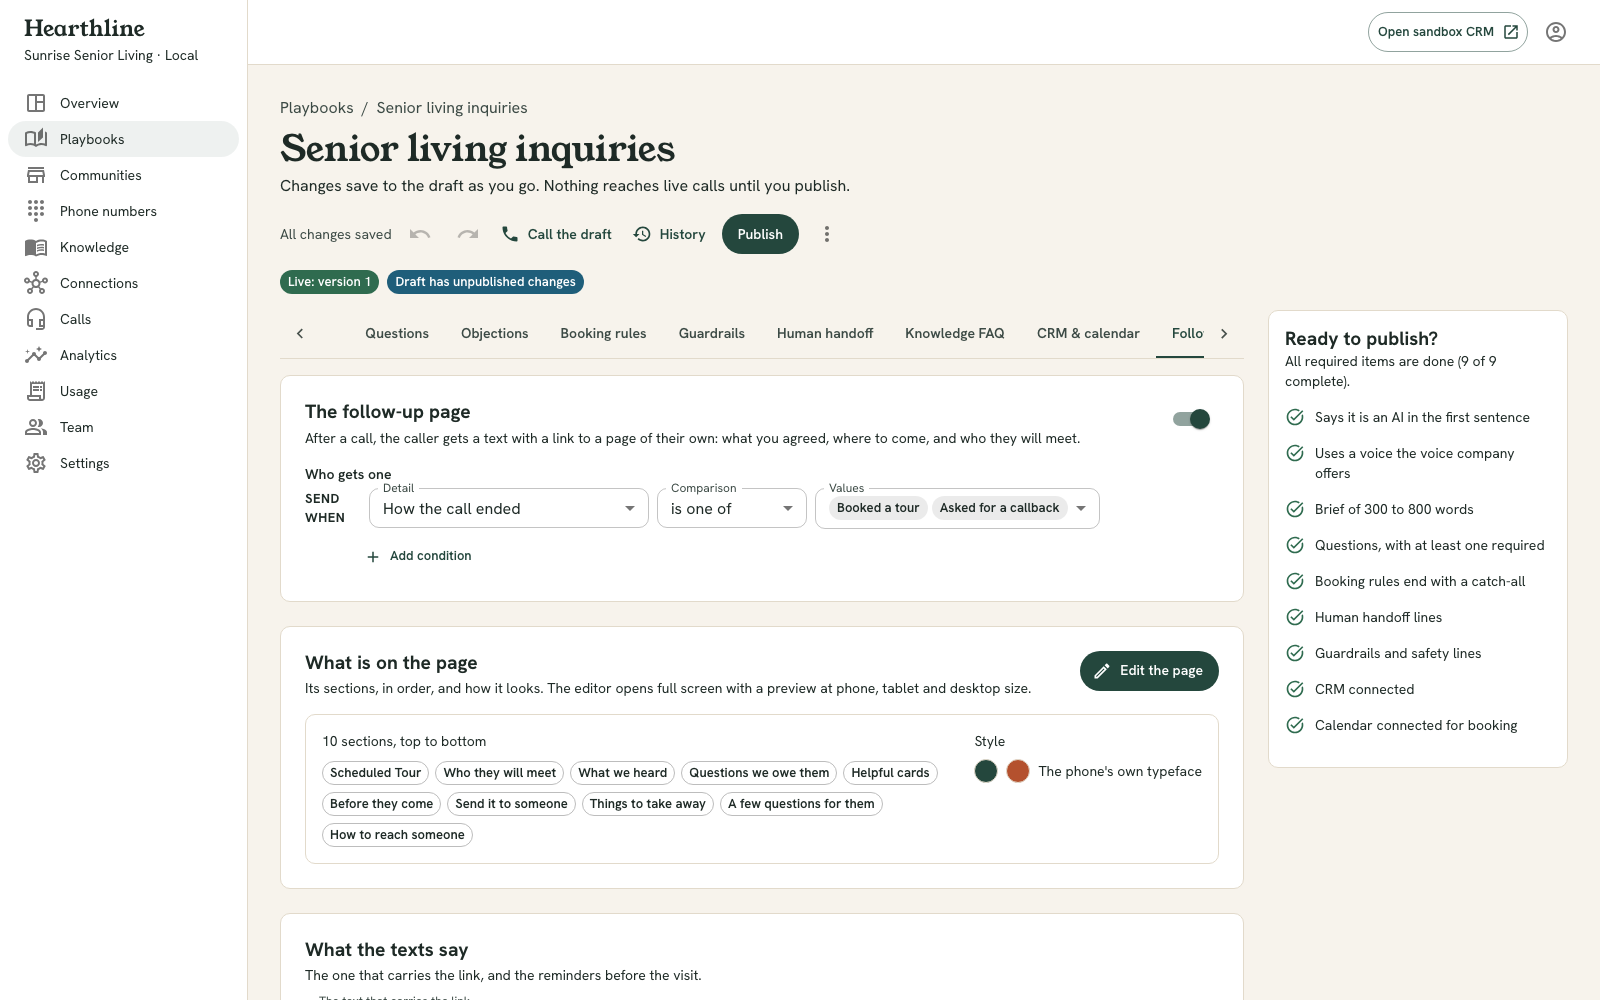1600x1000 pixels.
Task: Go to the Guardrails tab
Action: pos(712,333)
